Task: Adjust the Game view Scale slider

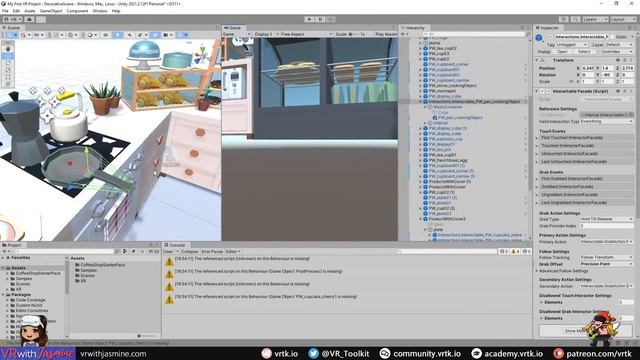Action: 353,34
